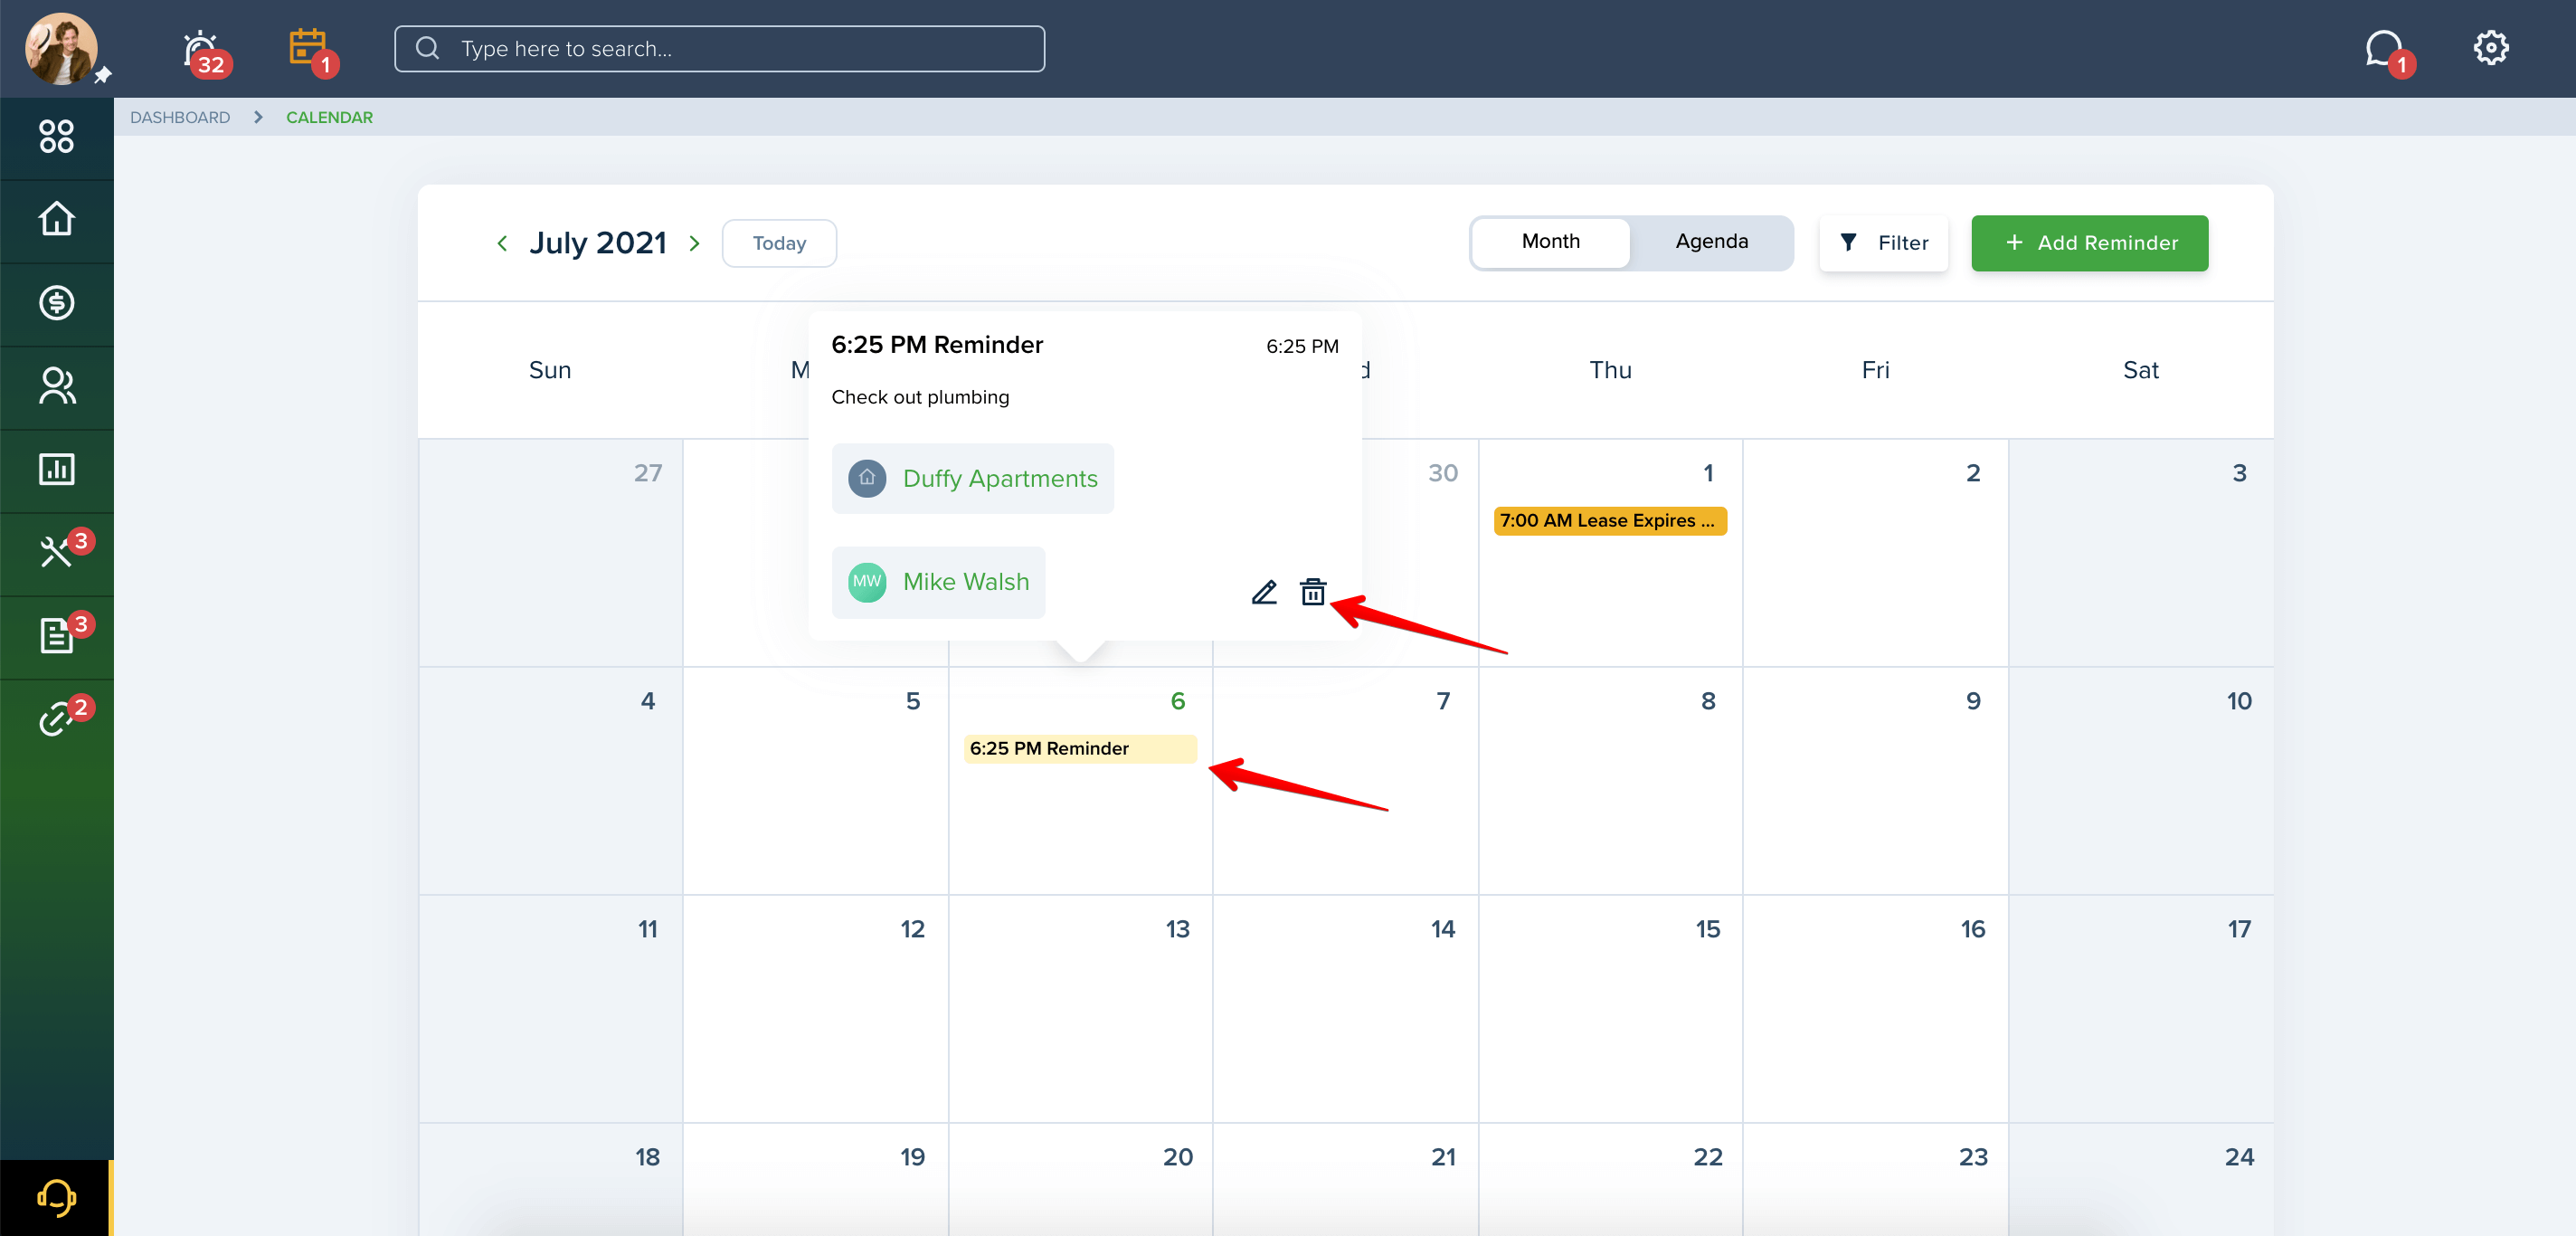2576x1236 pixels.
Task: Open the contacts people icon in sidebar
Action: [x=57, y=386]
